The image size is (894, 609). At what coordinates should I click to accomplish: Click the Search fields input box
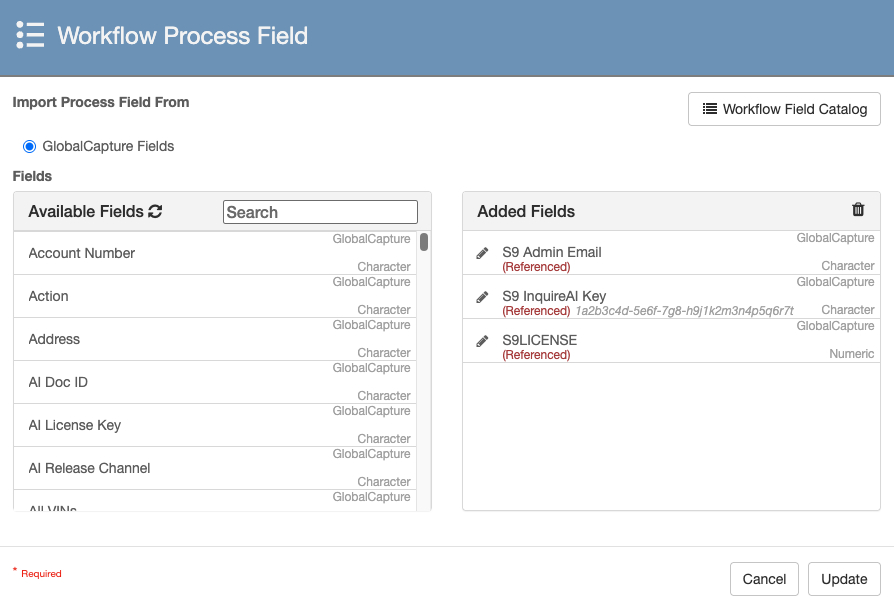pos(320,212)
